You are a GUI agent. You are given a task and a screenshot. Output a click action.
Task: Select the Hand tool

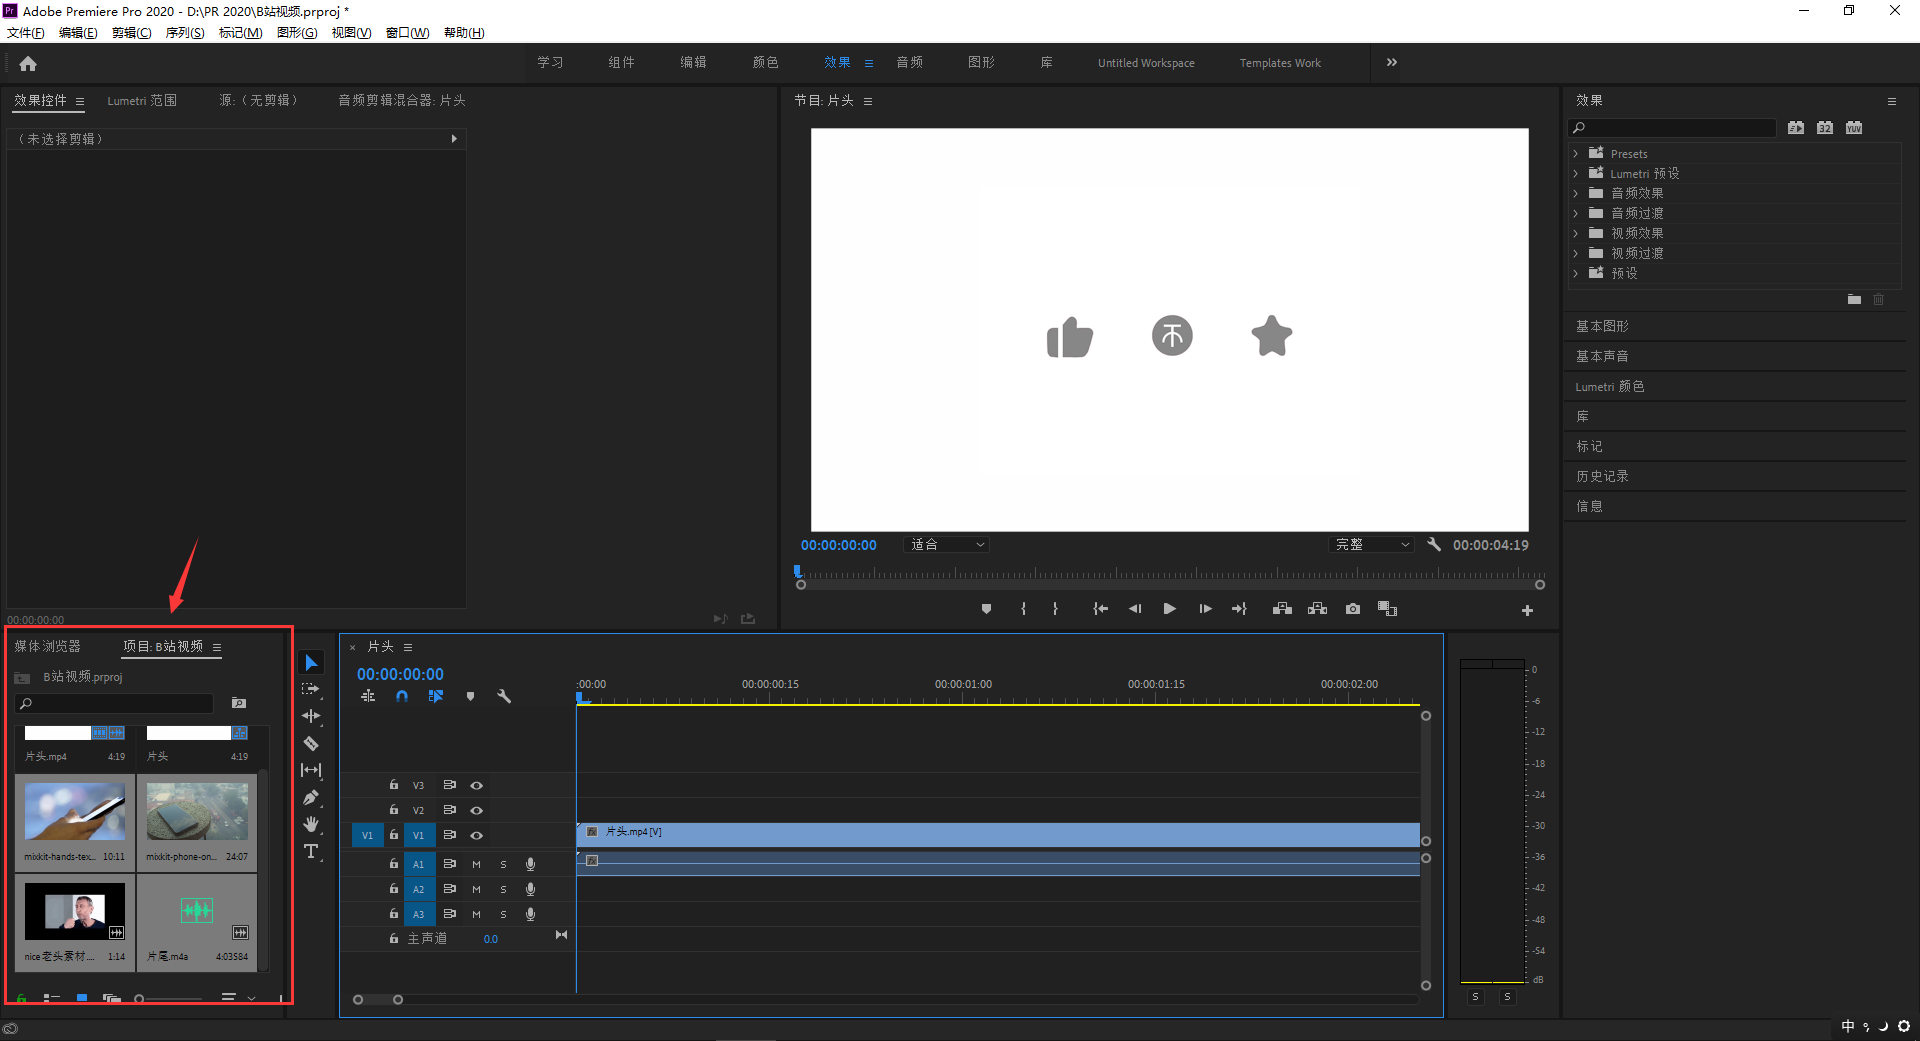click(311, 824)
